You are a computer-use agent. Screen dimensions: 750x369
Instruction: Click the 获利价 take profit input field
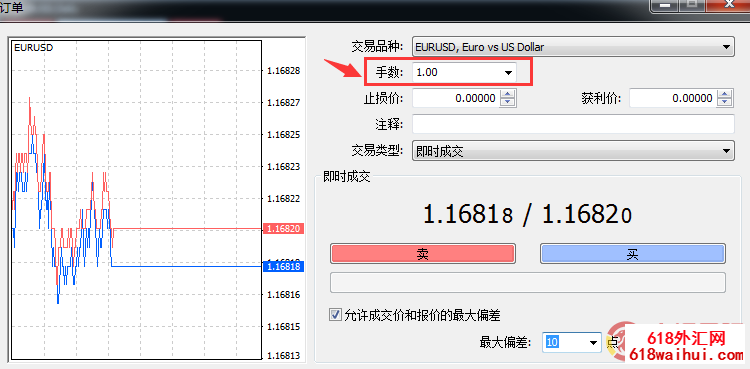point(673,99)
